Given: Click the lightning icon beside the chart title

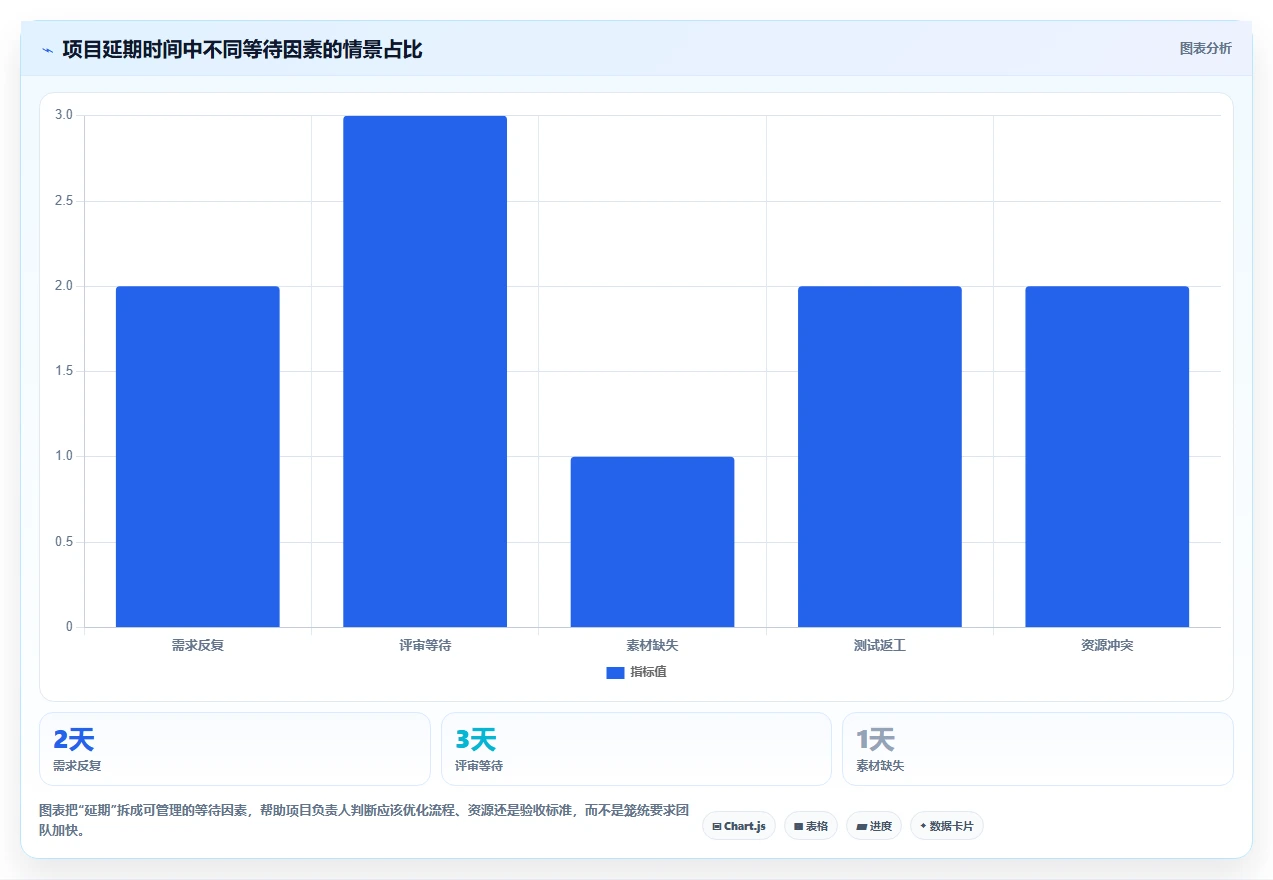Looking at the screenshot, I should coord(47,50).
